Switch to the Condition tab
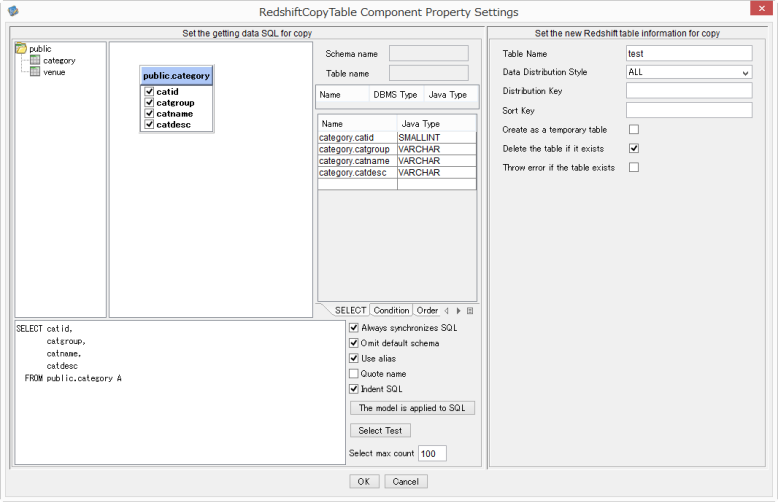This screenshot has height=502, width=778. [x=391, y=310]
